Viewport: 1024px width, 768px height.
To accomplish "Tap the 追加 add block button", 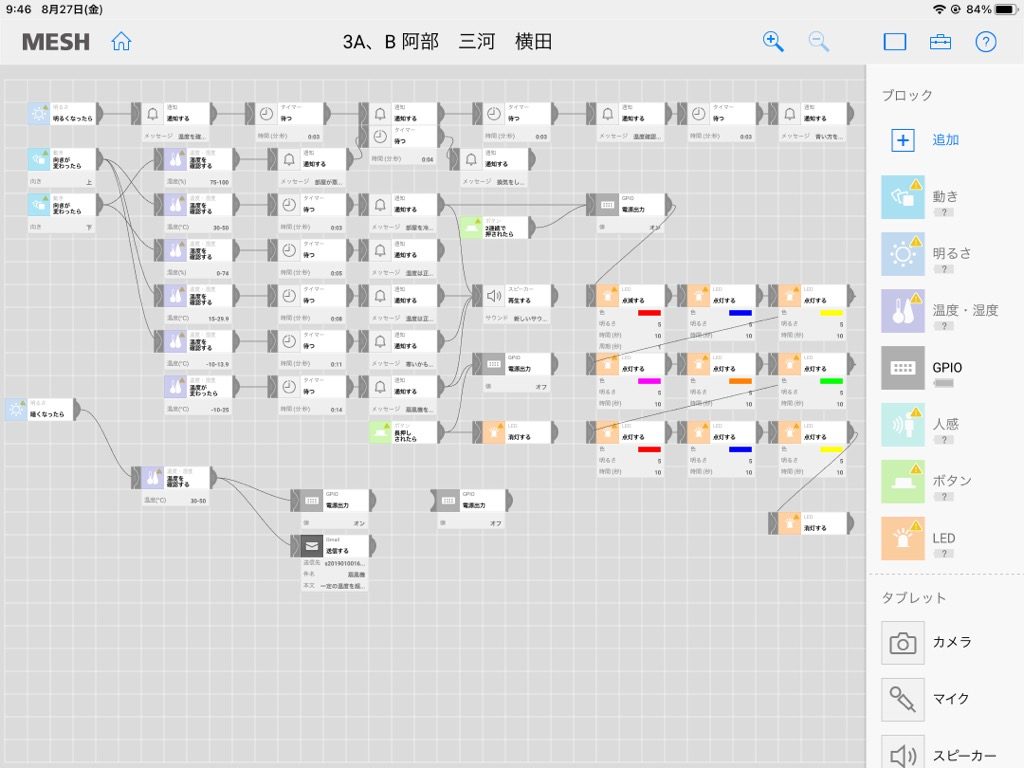I will 925,140.
